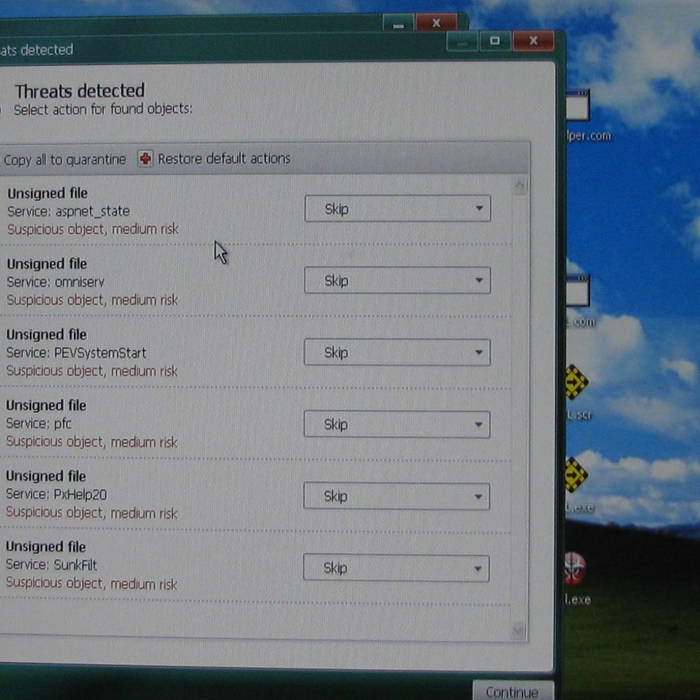Viewport: 700px width, 700px height.
Task: Click 'Unsigned file' heading above aspnet_state
Action: pos(47,193)
